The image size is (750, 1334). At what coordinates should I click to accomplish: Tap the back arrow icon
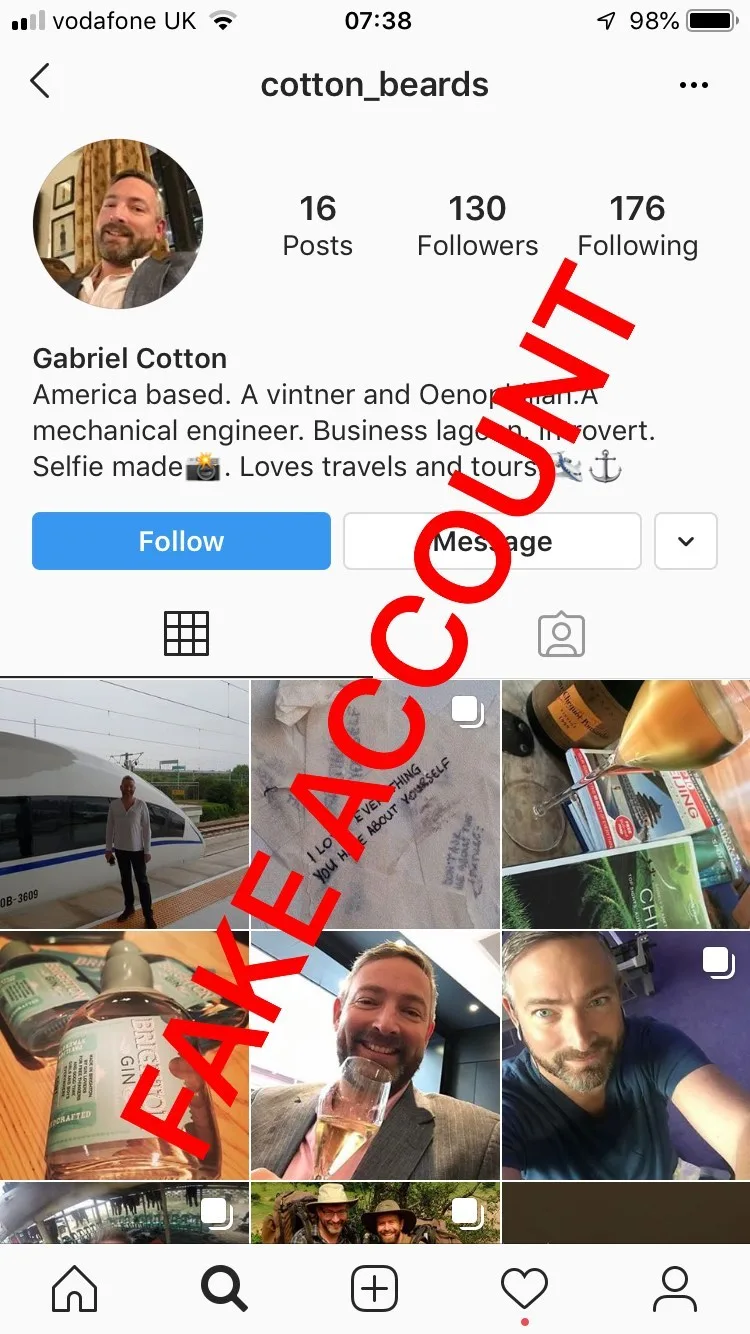coord(40,82)
